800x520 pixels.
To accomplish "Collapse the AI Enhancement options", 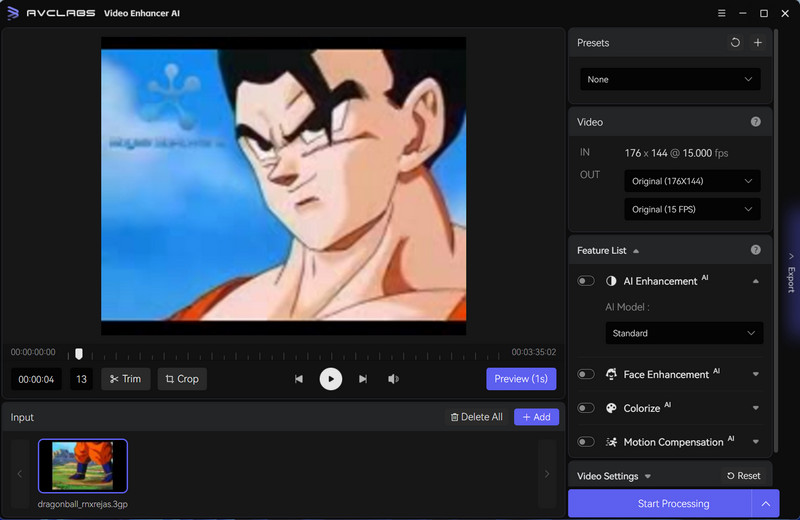I will click(x=756, y=281).
